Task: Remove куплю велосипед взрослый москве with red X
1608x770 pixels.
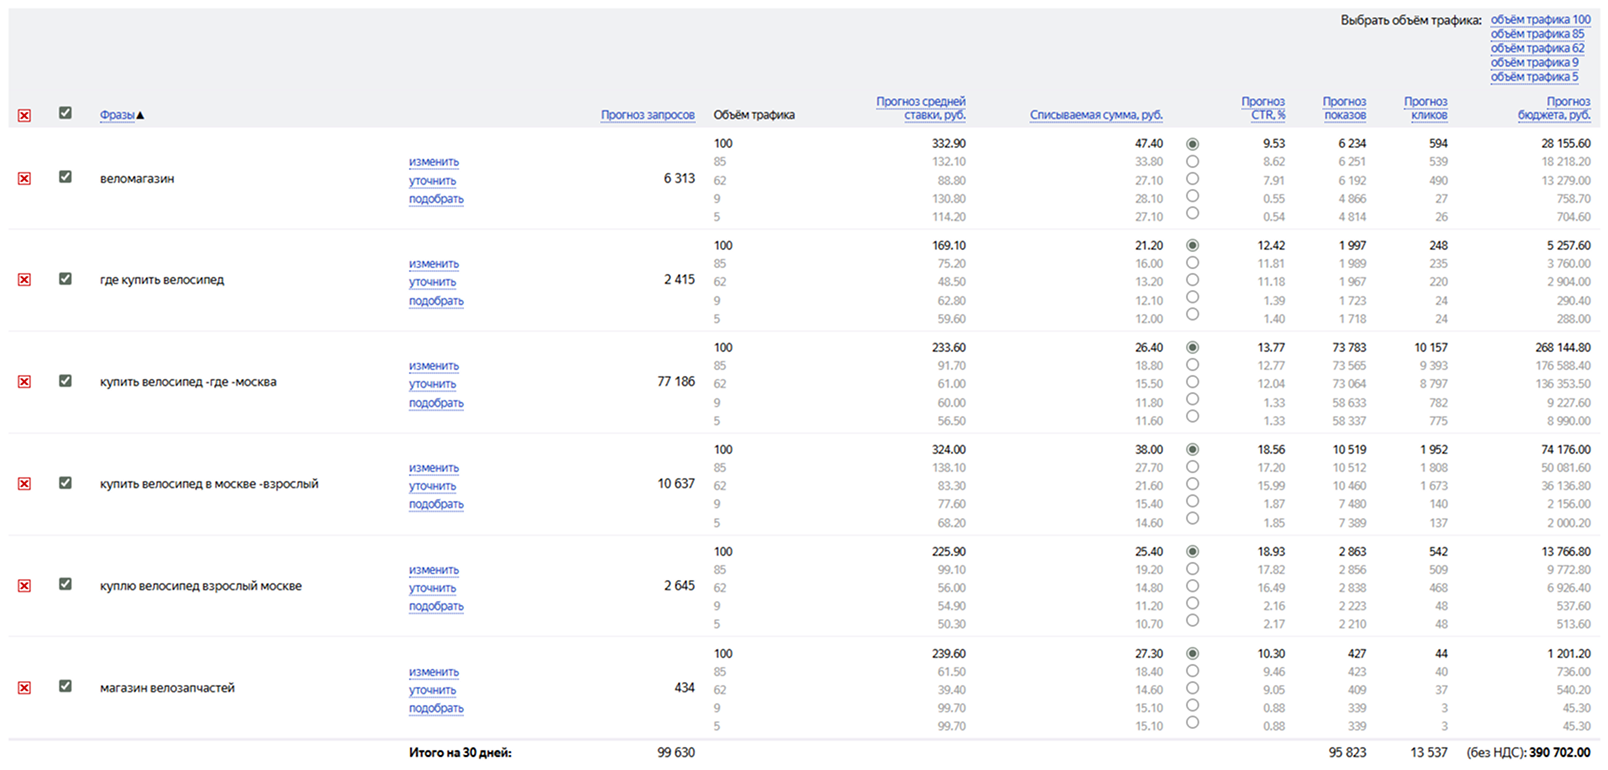Action: click(x=24, y=586)
